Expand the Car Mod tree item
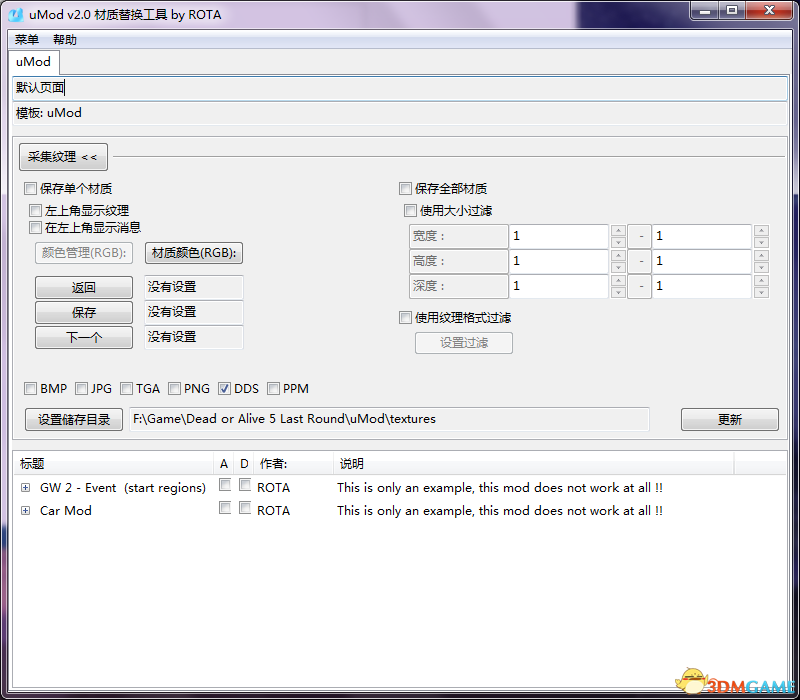 (x=25, y=511)
